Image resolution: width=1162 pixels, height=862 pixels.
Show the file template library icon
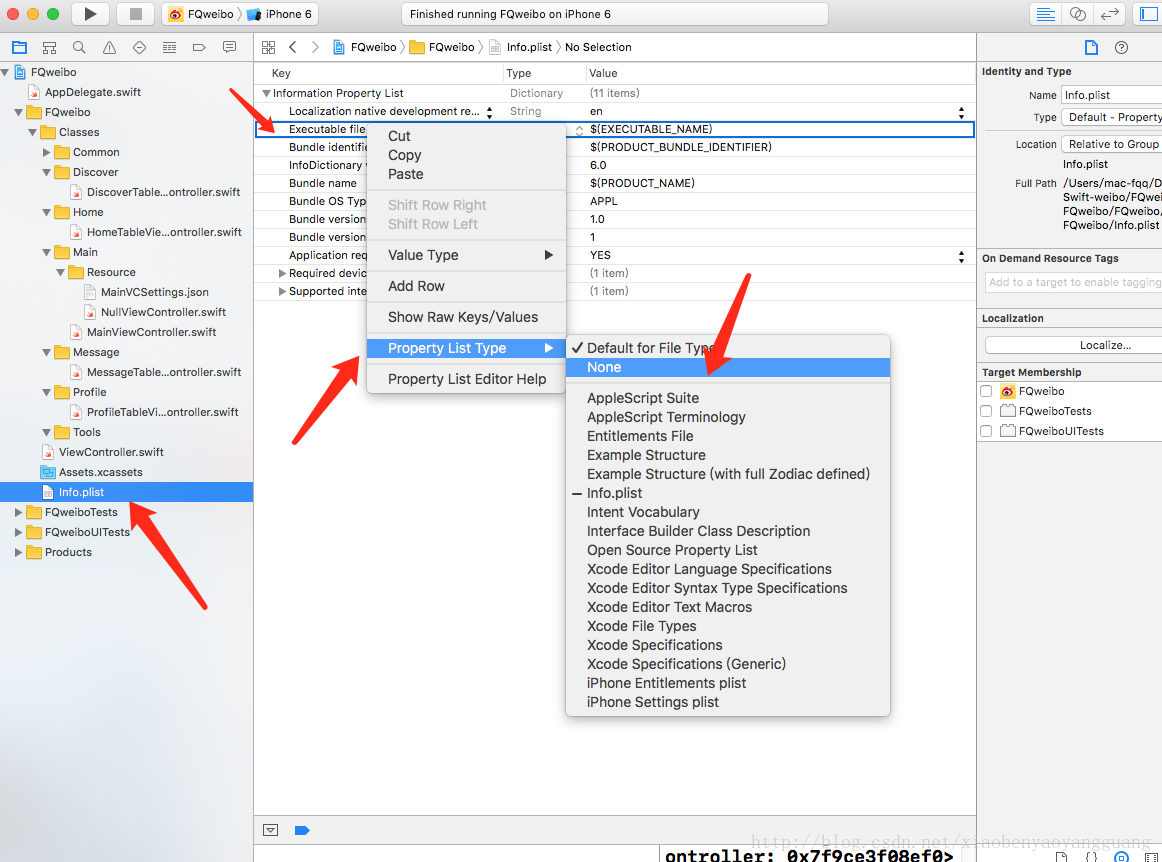[x=1062, y=857]
